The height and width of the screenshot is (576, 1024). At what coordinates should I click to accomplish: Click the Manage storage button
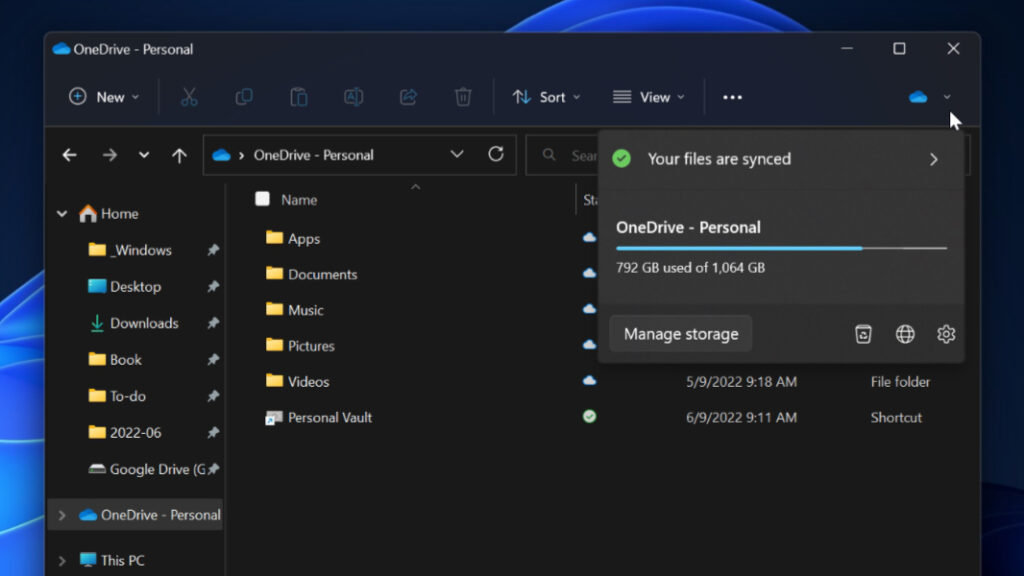tap(680, 334)
